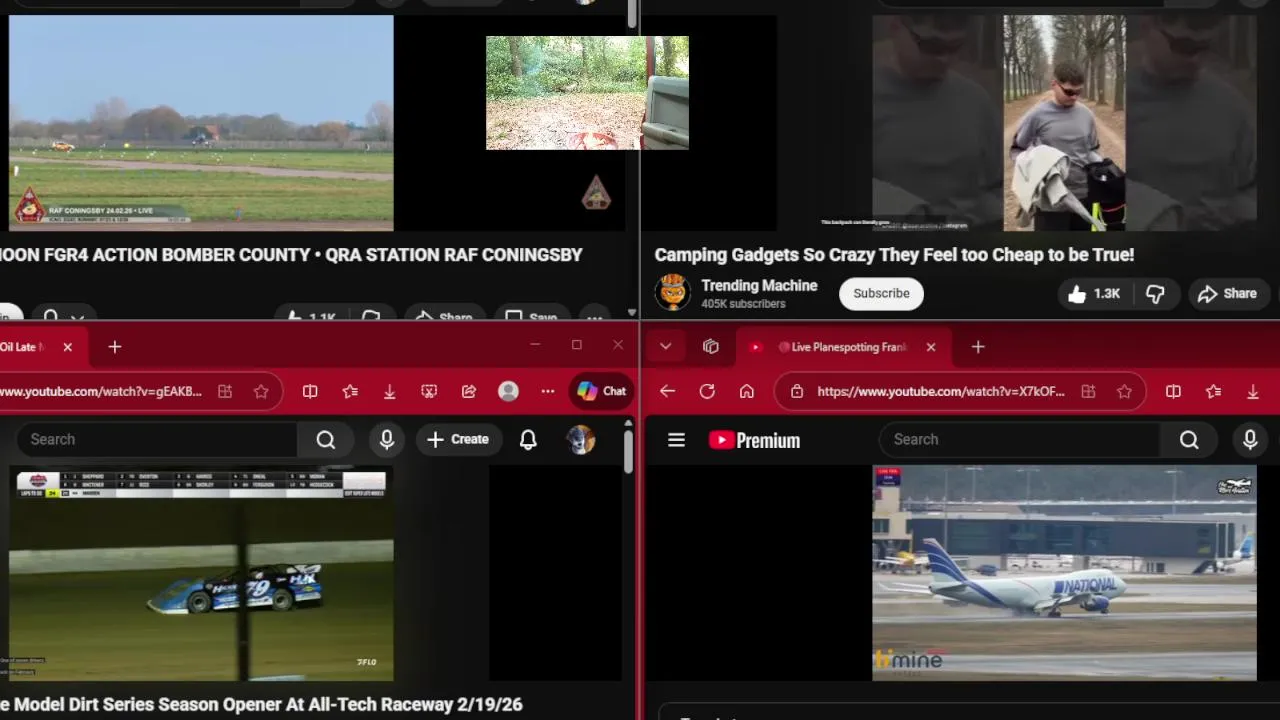Search by voice in dirt racing YouTube window
Screen dimensions: 1280x720
click(387, 439)
